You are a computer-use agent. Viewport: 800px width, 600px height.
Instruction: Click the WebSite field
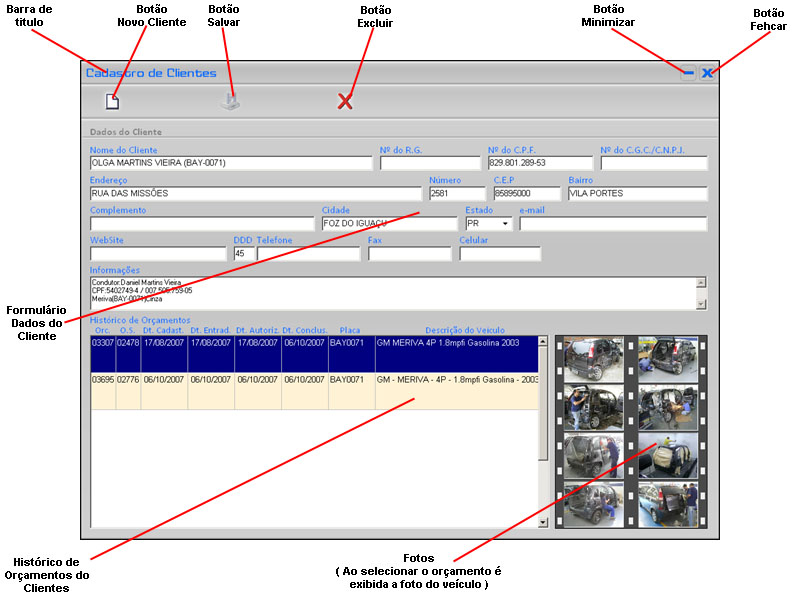158,254
